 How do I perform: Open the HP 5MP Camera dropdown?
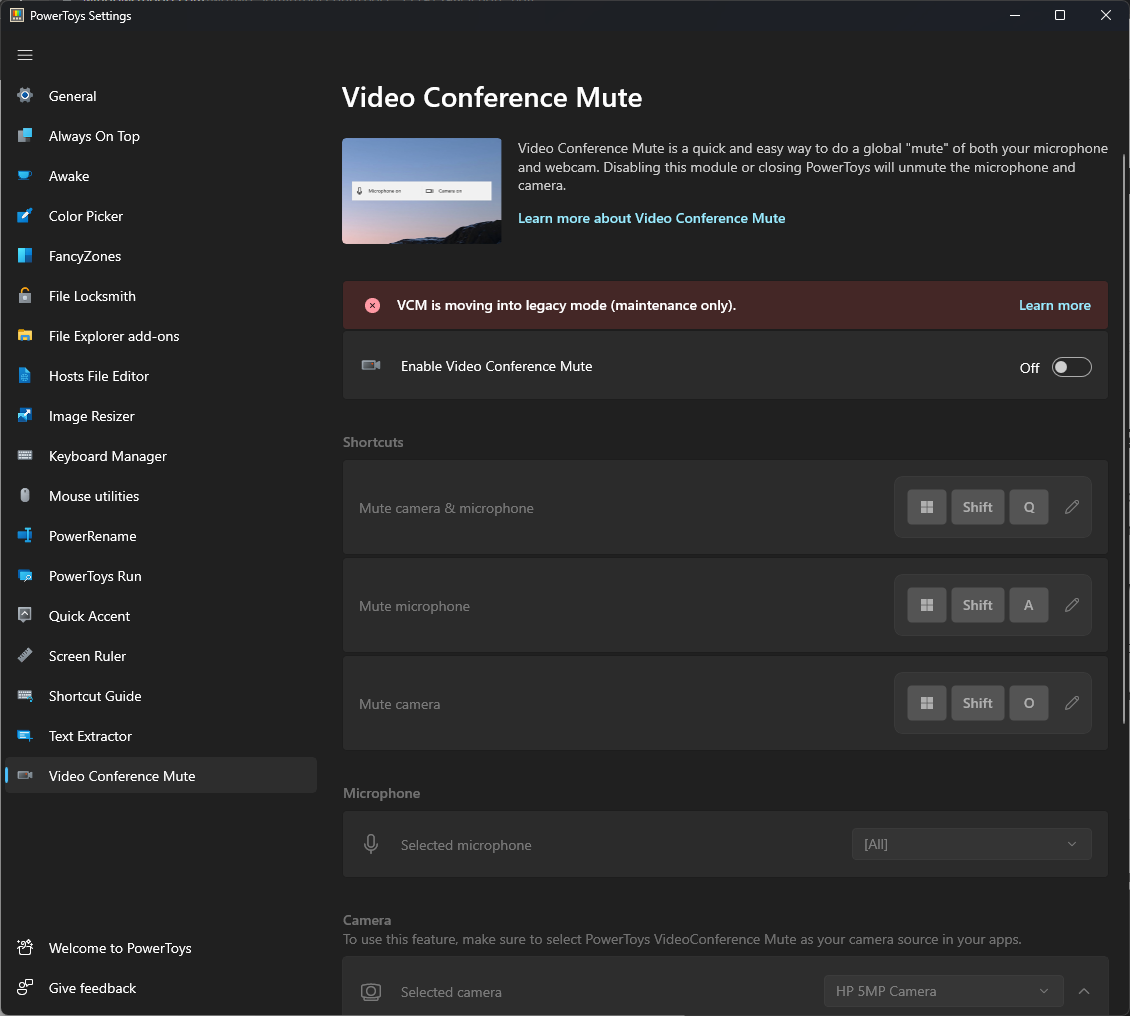pyautogui.click(x=942, y=991)
